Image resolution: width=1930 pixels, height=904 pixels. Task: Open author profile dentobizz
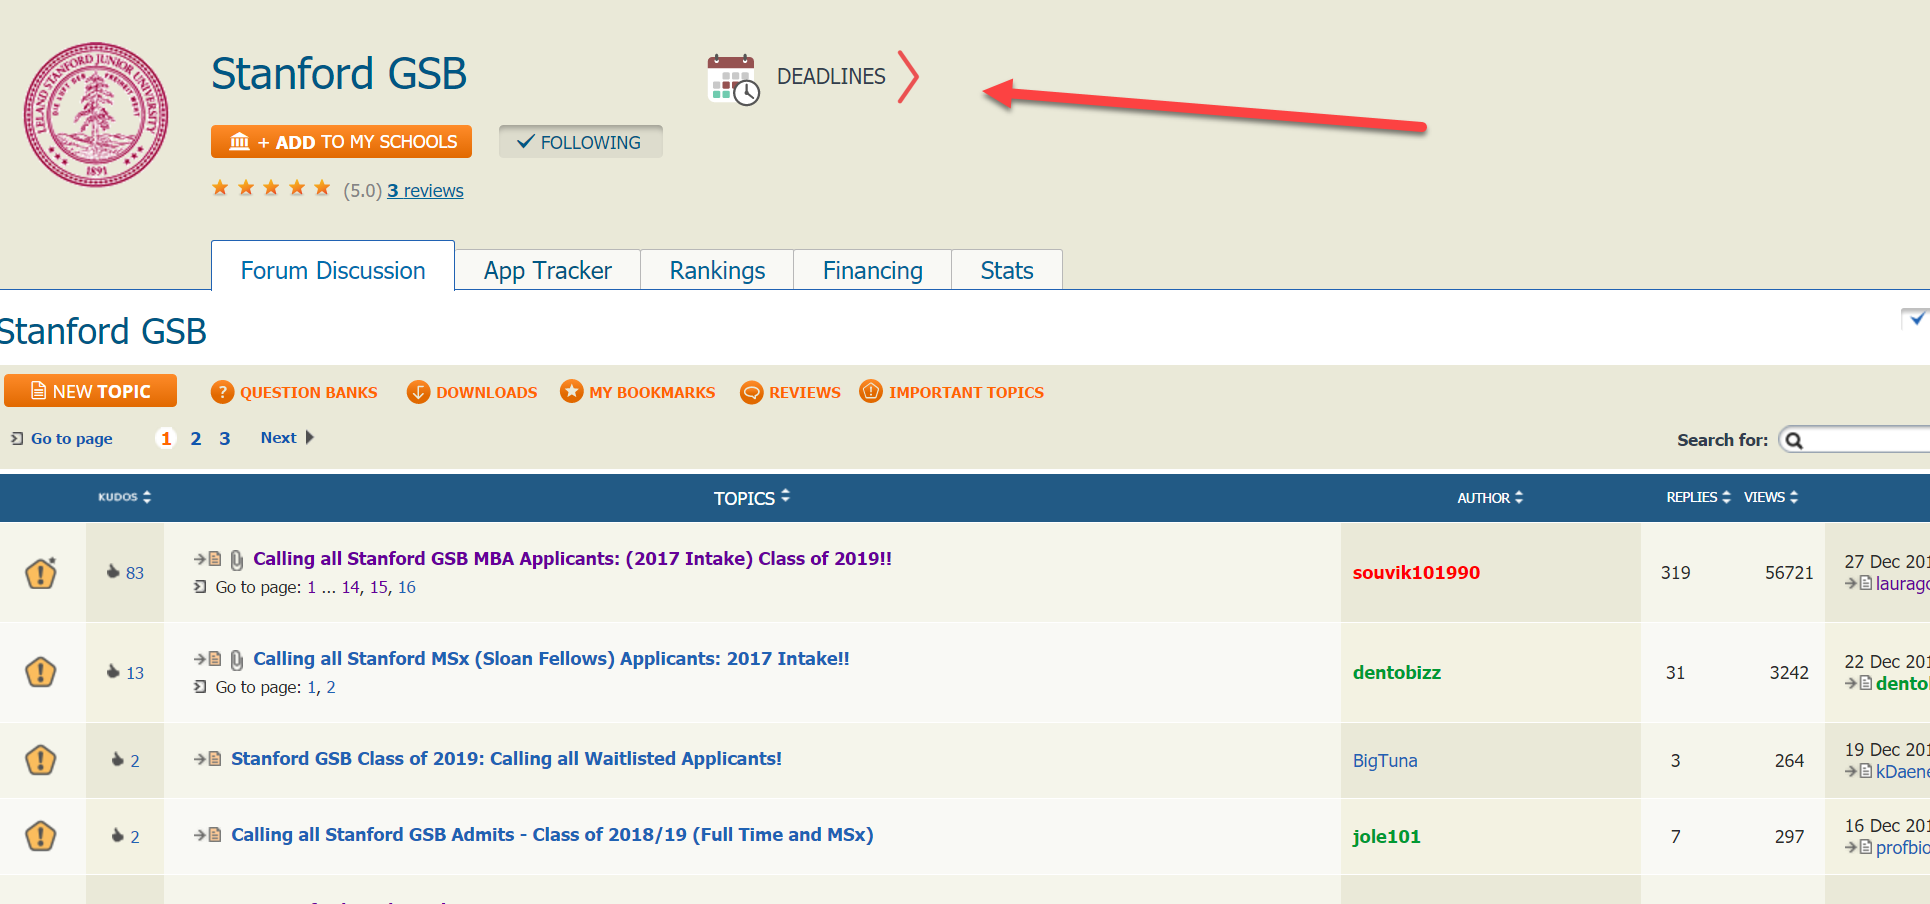(1397, 672)
